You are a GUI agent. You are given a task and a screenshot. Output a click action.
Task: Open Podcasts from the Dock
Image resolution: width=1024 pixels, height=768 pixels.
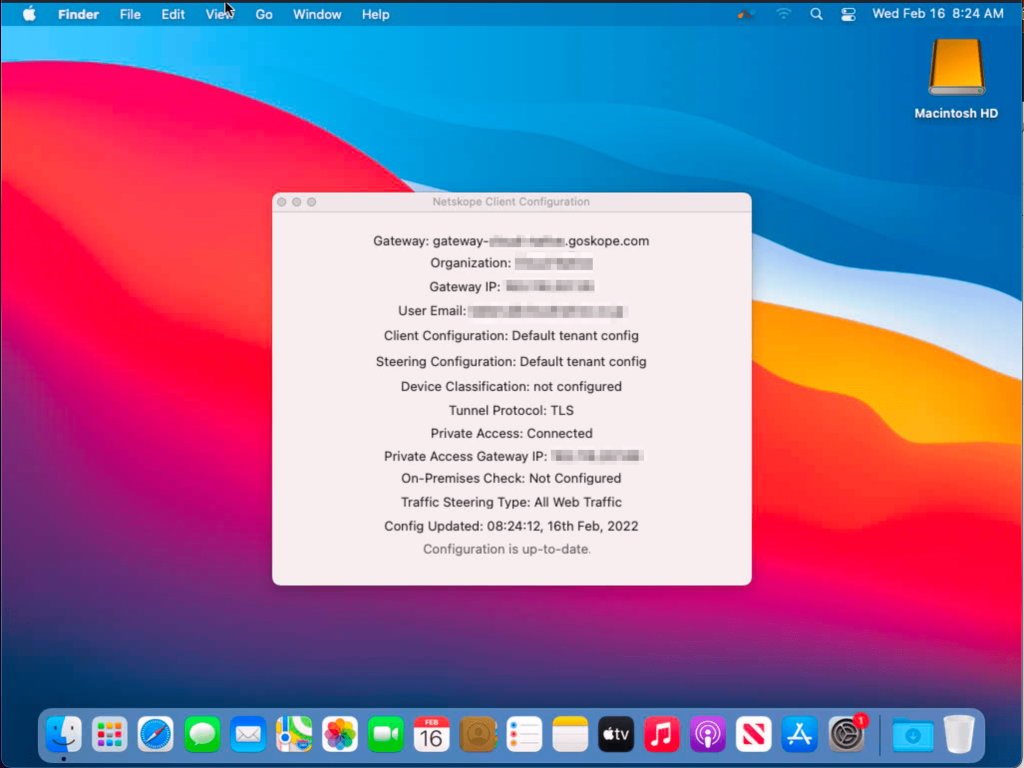(708, 735)
